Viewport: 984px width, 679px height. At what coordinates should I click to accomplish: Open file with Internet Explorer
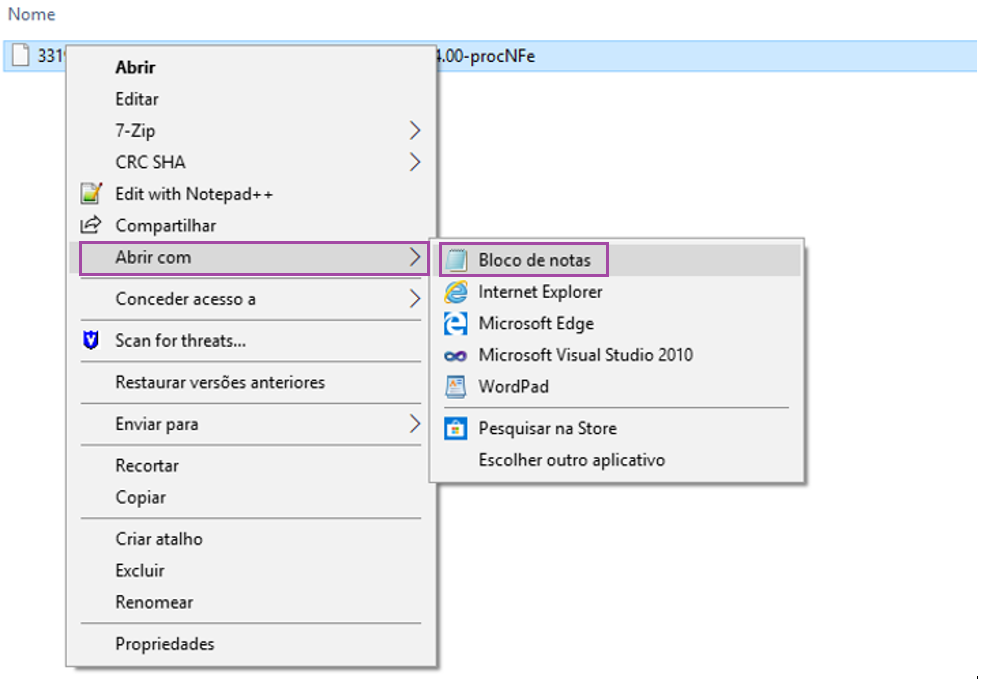617,292
